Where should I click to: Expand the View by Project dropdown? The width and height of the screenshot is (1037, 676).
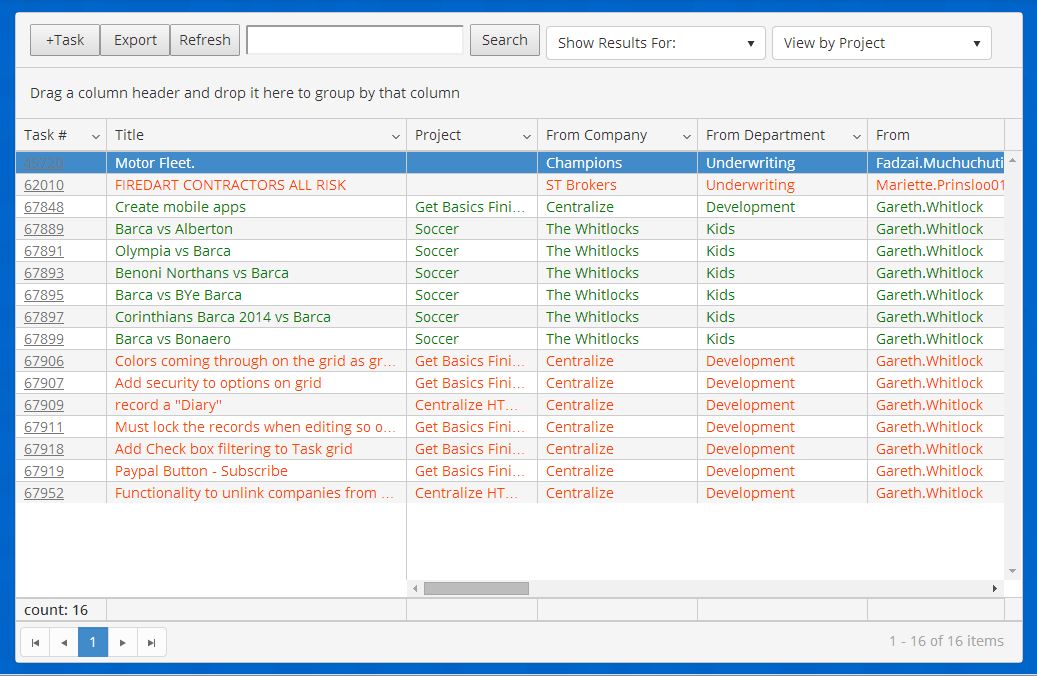tap(882, 43)
